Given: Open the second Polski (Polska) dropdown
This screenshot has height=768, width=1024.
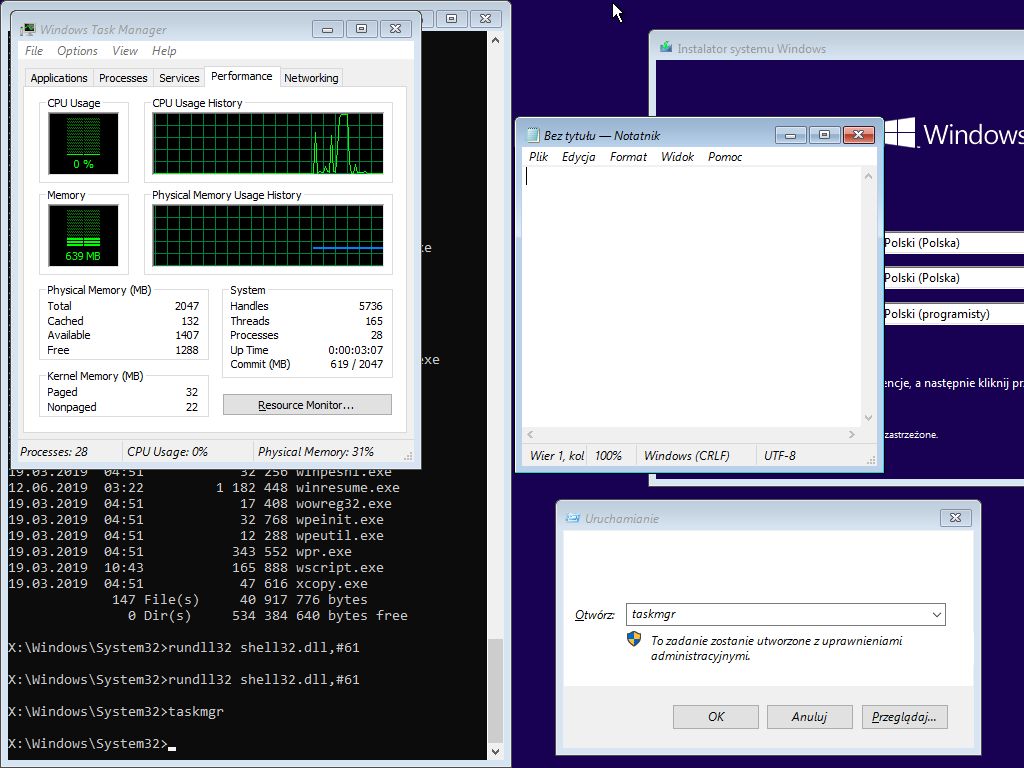Looking at the screenshot, I should pyautogui.click(x=953, y=278).
